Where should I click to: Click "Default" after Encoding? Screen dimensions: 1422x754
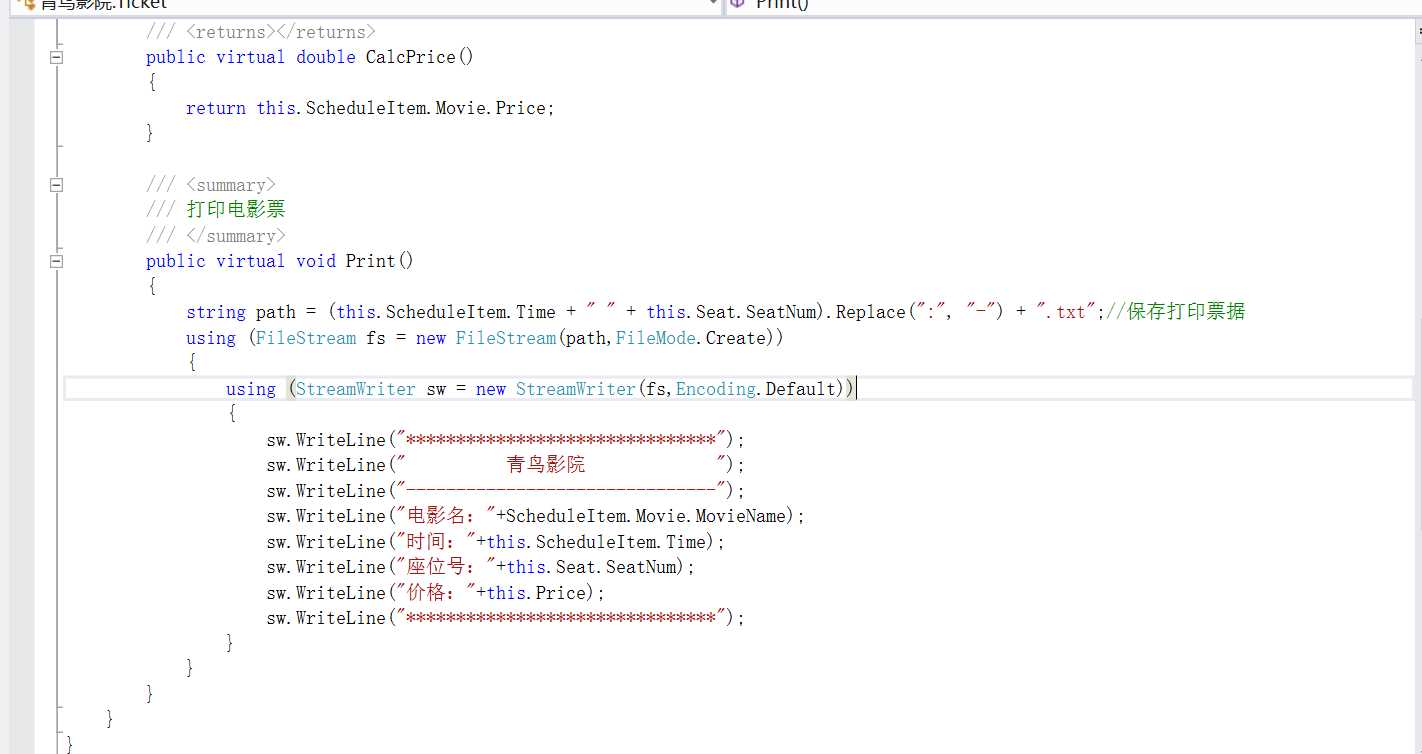[x=800, y=389]
